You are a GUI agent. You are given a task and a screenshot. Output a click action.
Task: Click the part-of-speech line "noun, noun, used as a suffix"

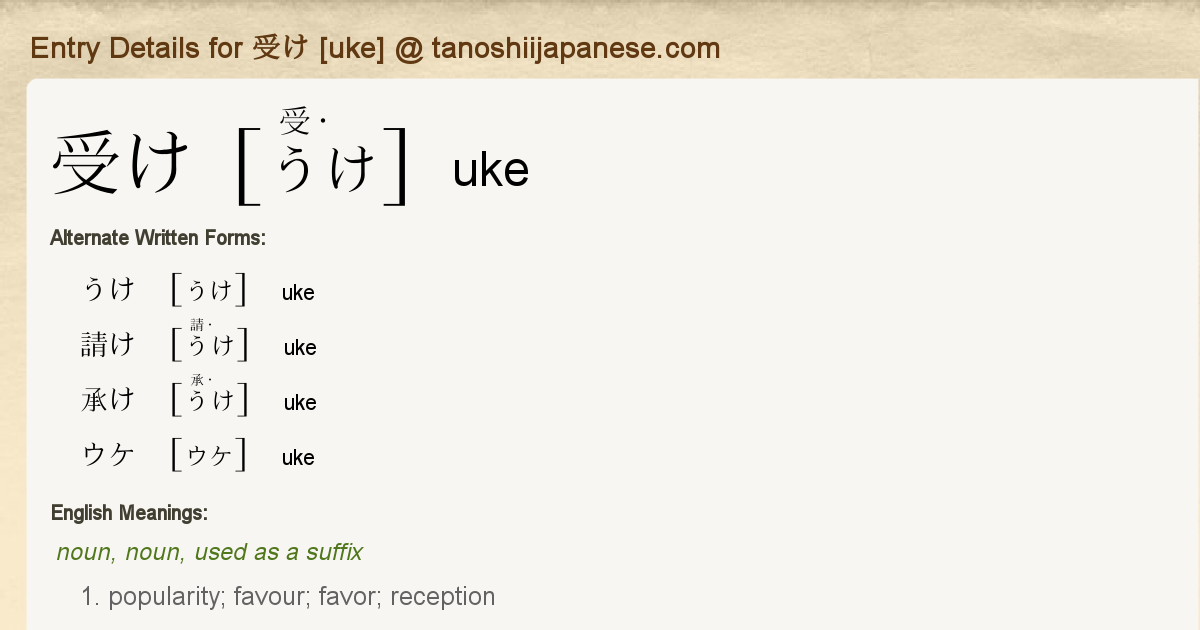[209, 552]
